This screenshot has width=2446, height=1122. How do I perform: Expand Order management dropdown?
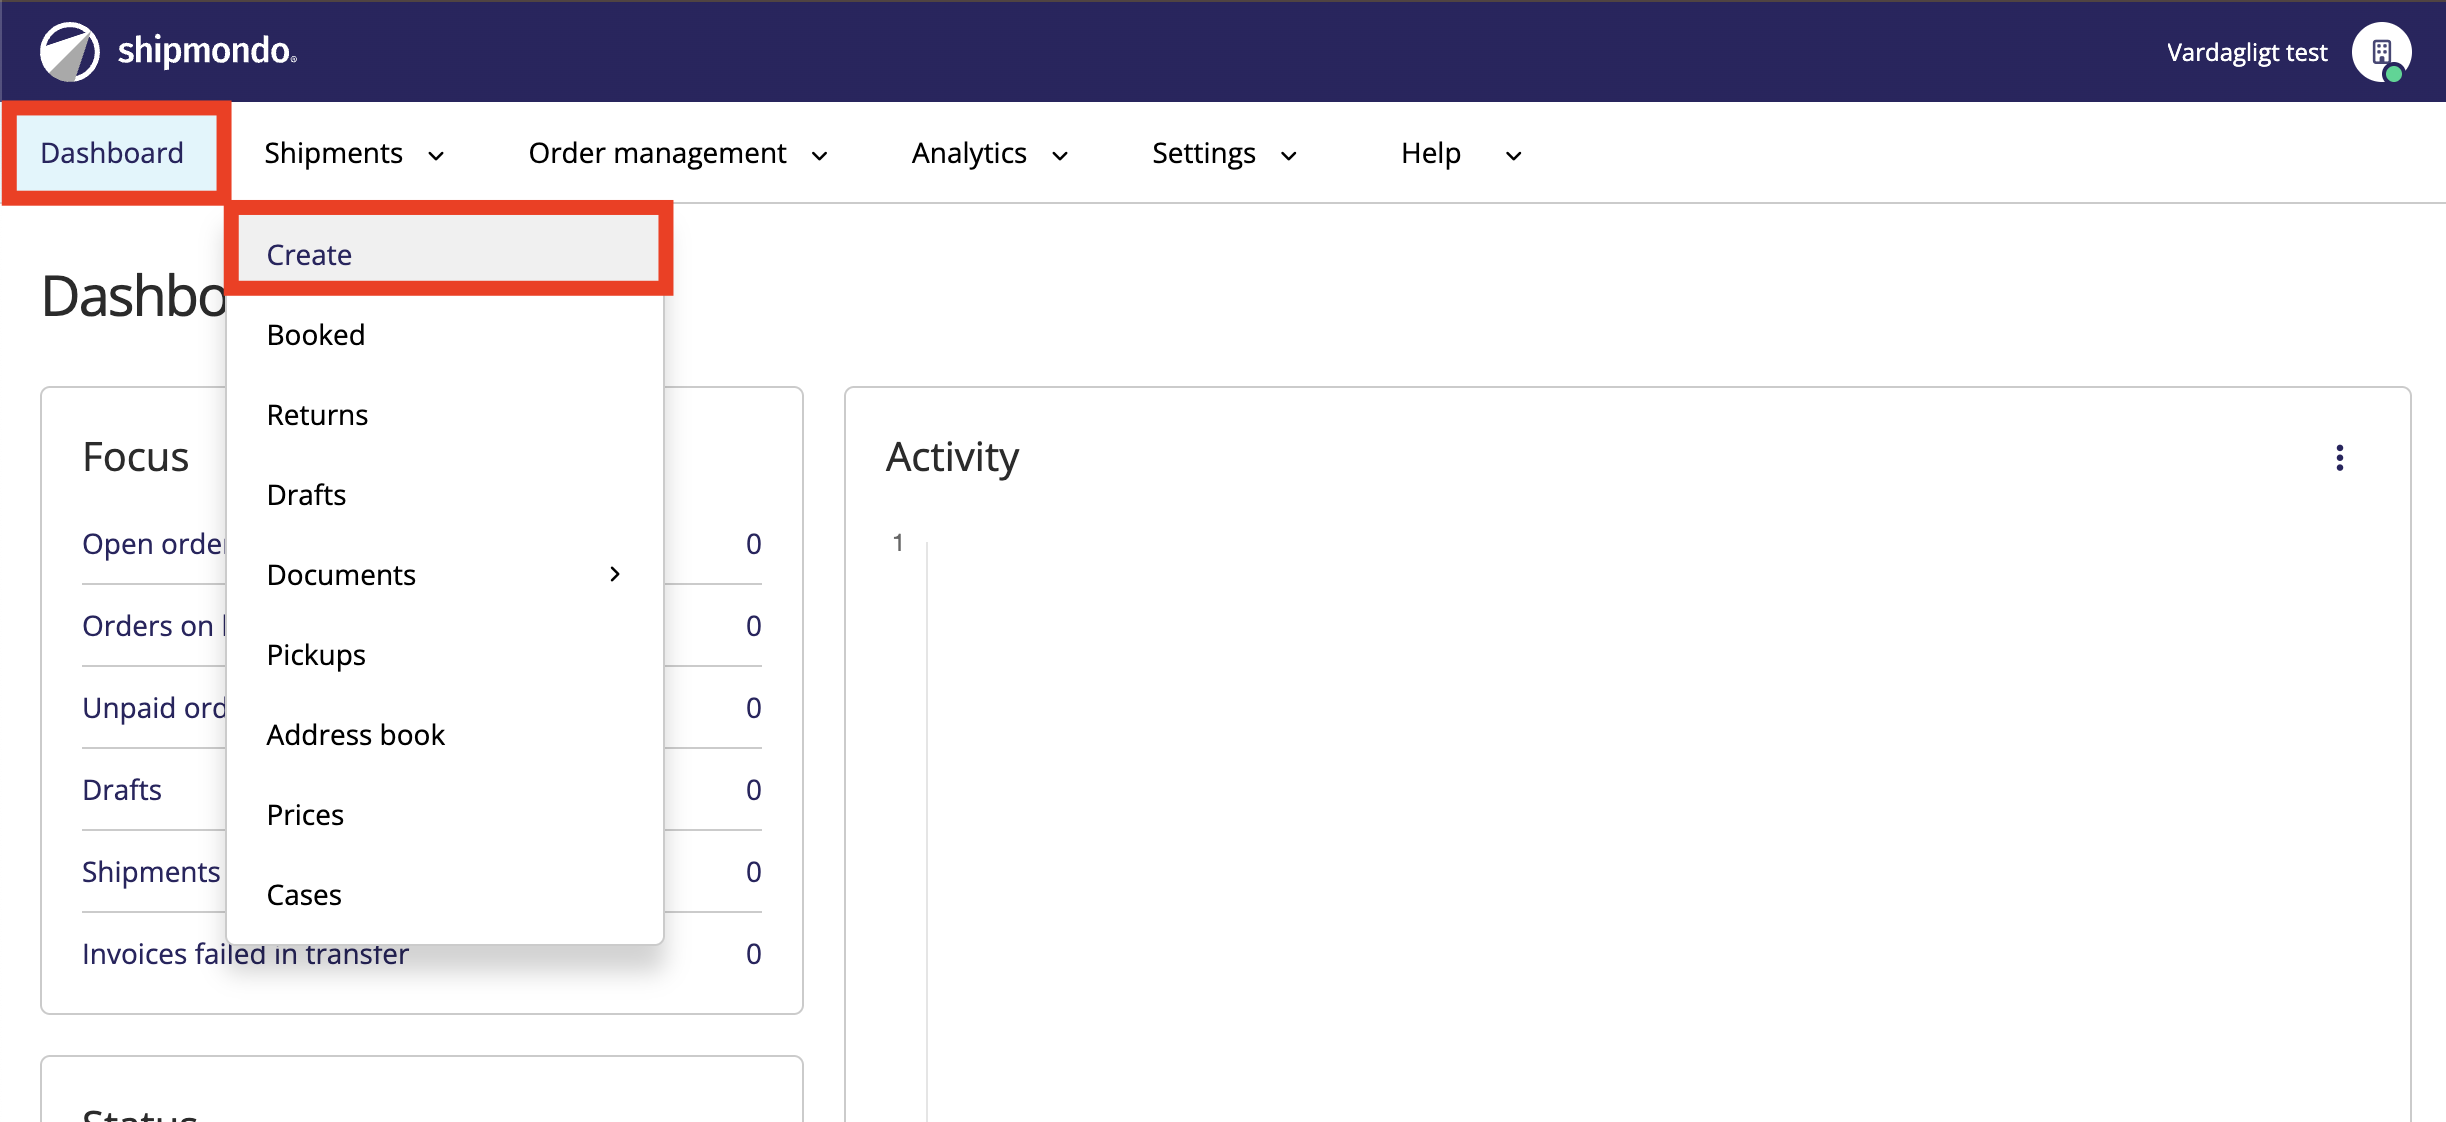click(x=677, y=154)
